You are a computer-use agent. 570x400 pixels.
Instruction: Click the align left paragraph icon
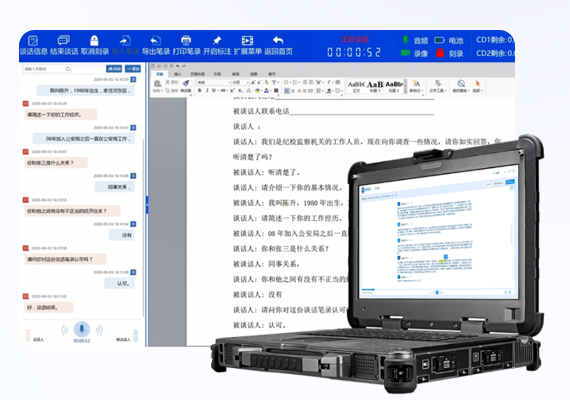287,91
